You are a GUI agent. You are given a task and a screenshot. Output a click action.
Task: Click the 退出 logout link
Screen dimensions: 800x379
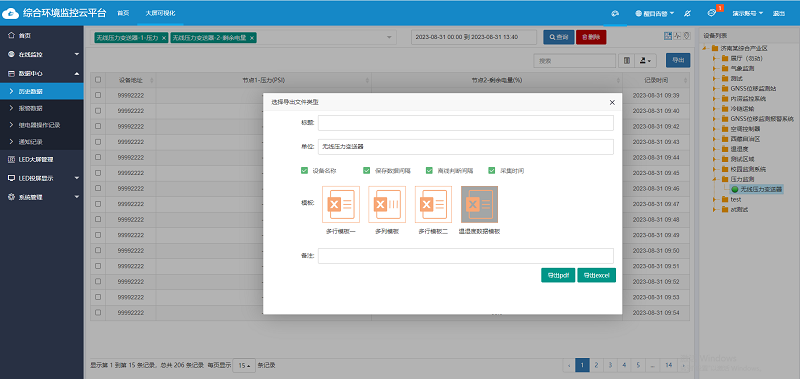point(779,13)
